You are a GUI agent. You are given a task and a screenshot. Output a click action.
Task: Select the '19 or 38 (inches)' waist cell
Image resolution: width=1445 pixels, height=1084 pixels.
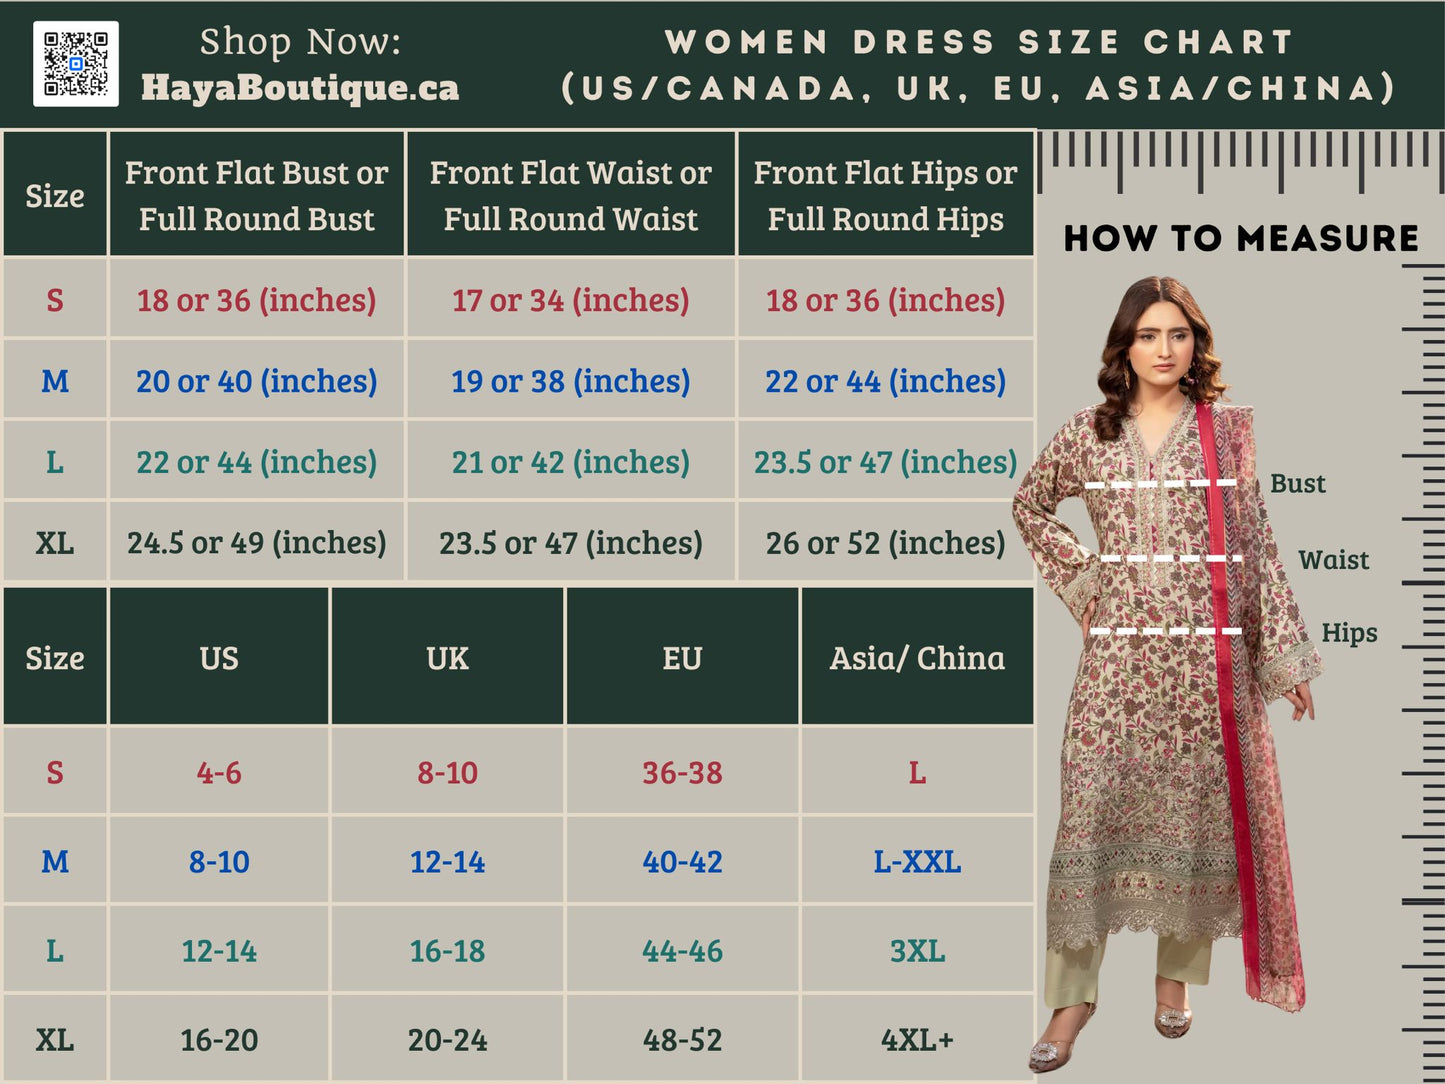(x=571, y=381)
